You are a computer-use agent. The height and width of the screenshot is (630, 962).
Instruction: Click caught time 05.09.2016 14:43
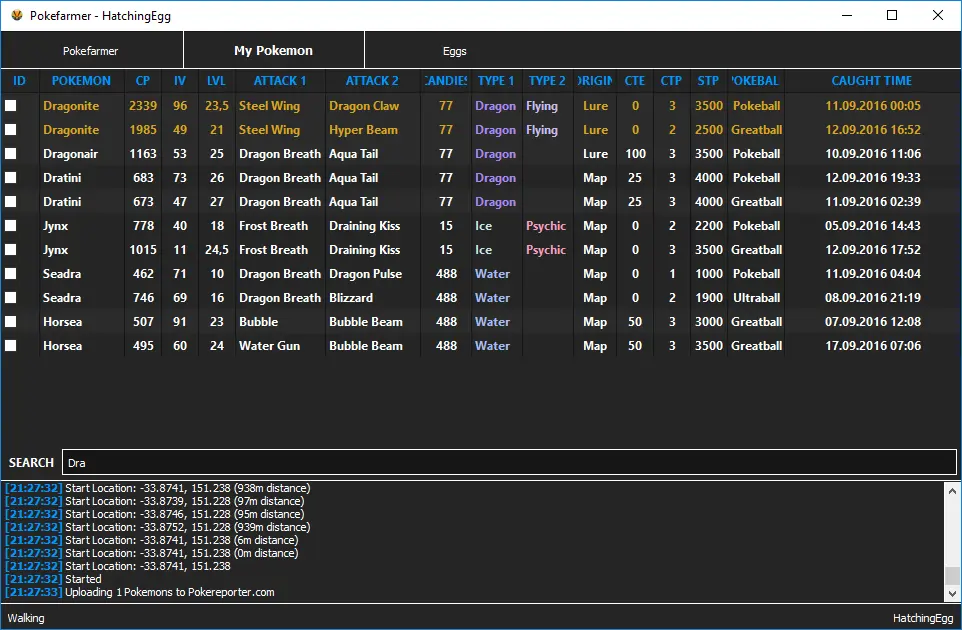tap(872, 226)
